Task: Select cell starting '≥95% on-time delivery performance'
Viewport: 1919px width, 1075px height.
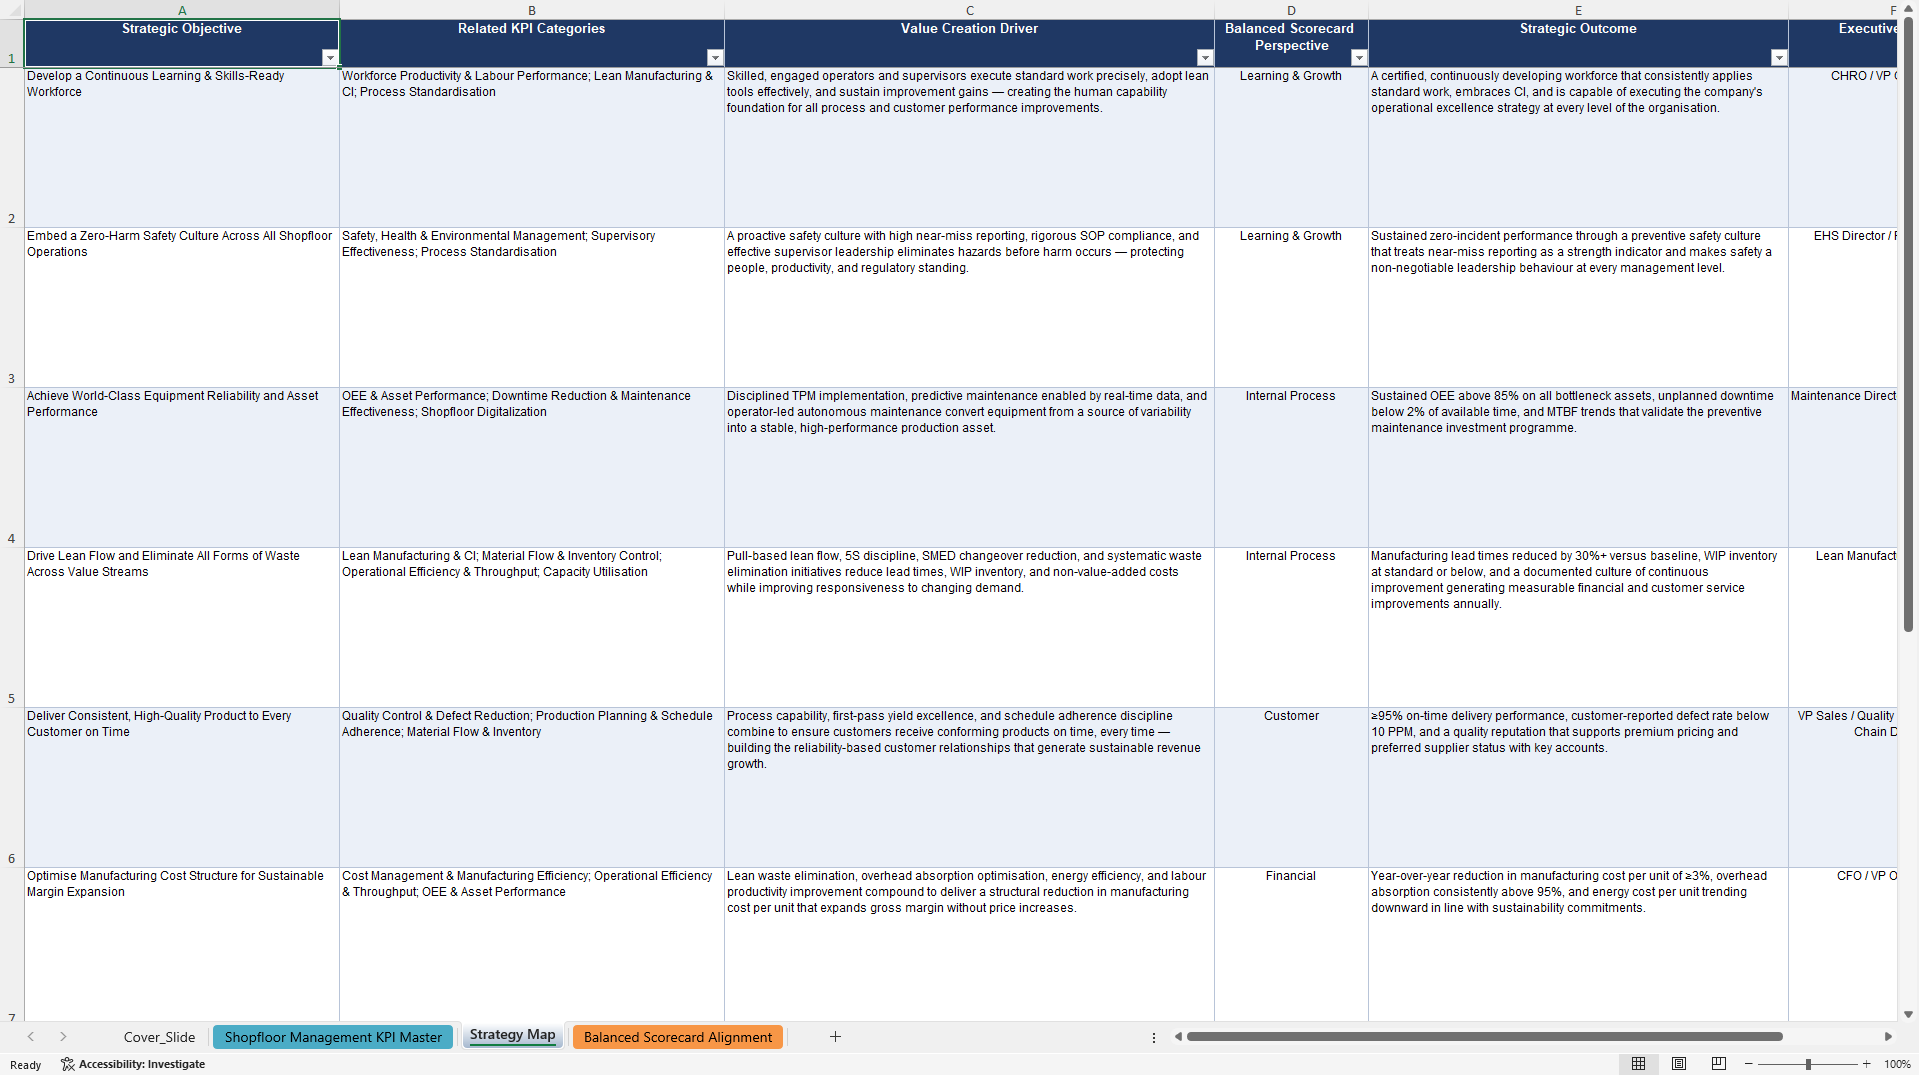Action: tap(1578, 787)
